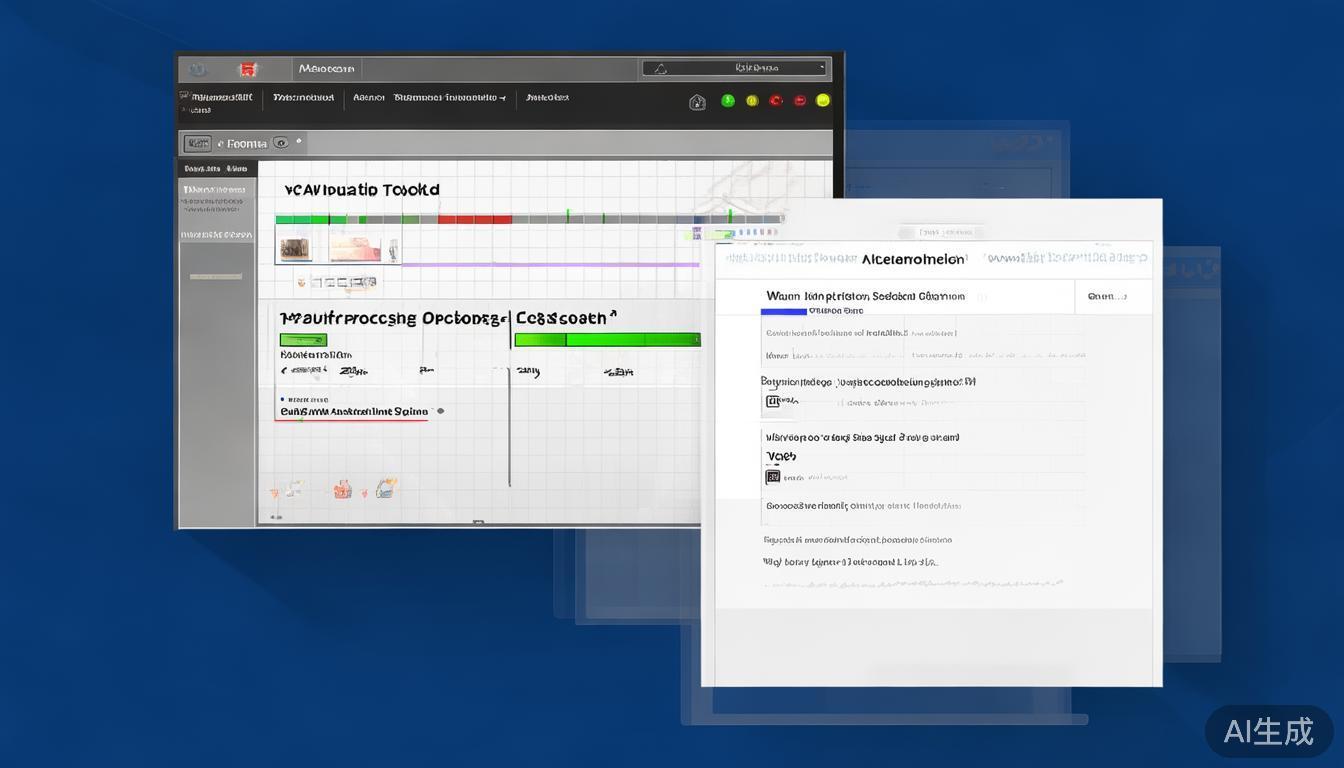Click the home-shaped icon beside the status dots
1344x768 pixels.
697,101
